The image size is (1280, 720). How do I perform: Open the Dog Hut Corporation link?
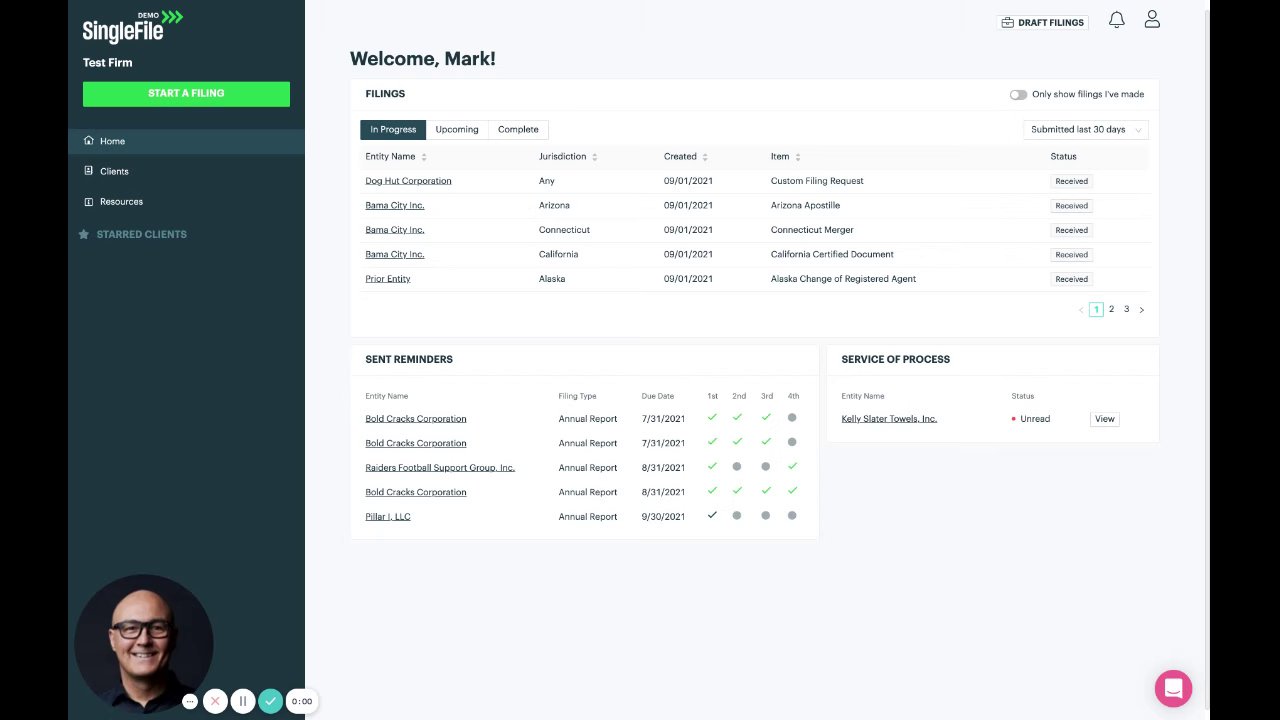click(408, 181)
